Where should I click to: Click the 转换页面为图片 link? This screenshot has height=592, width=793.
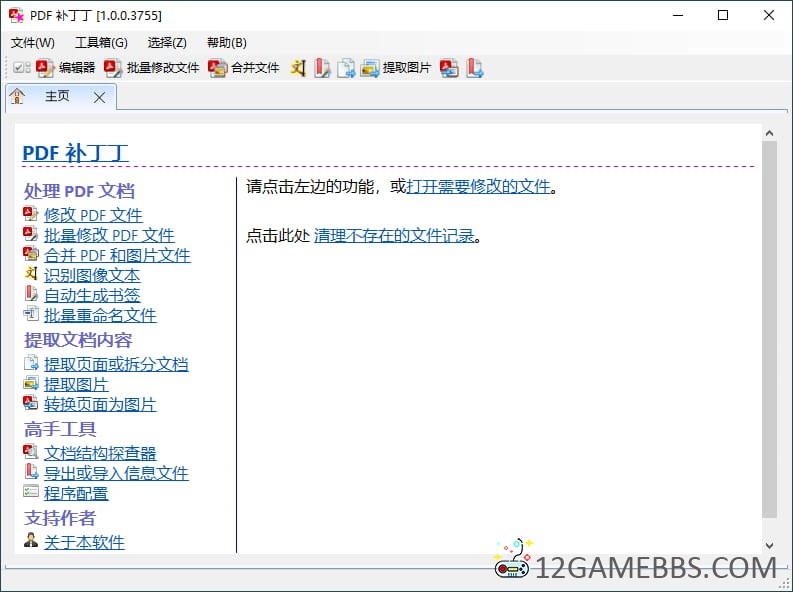(x=100, y=404)
